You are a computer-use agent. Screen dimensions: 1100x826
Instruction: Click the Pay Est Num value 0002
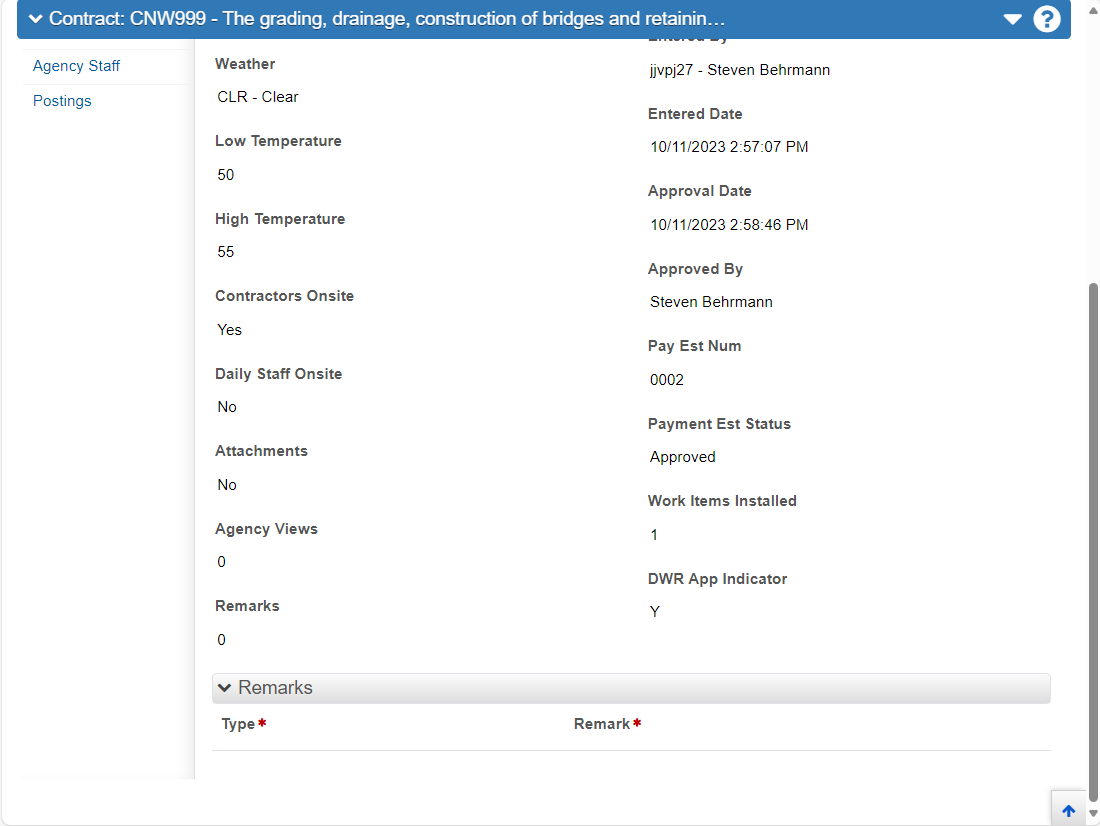[666, 380]
